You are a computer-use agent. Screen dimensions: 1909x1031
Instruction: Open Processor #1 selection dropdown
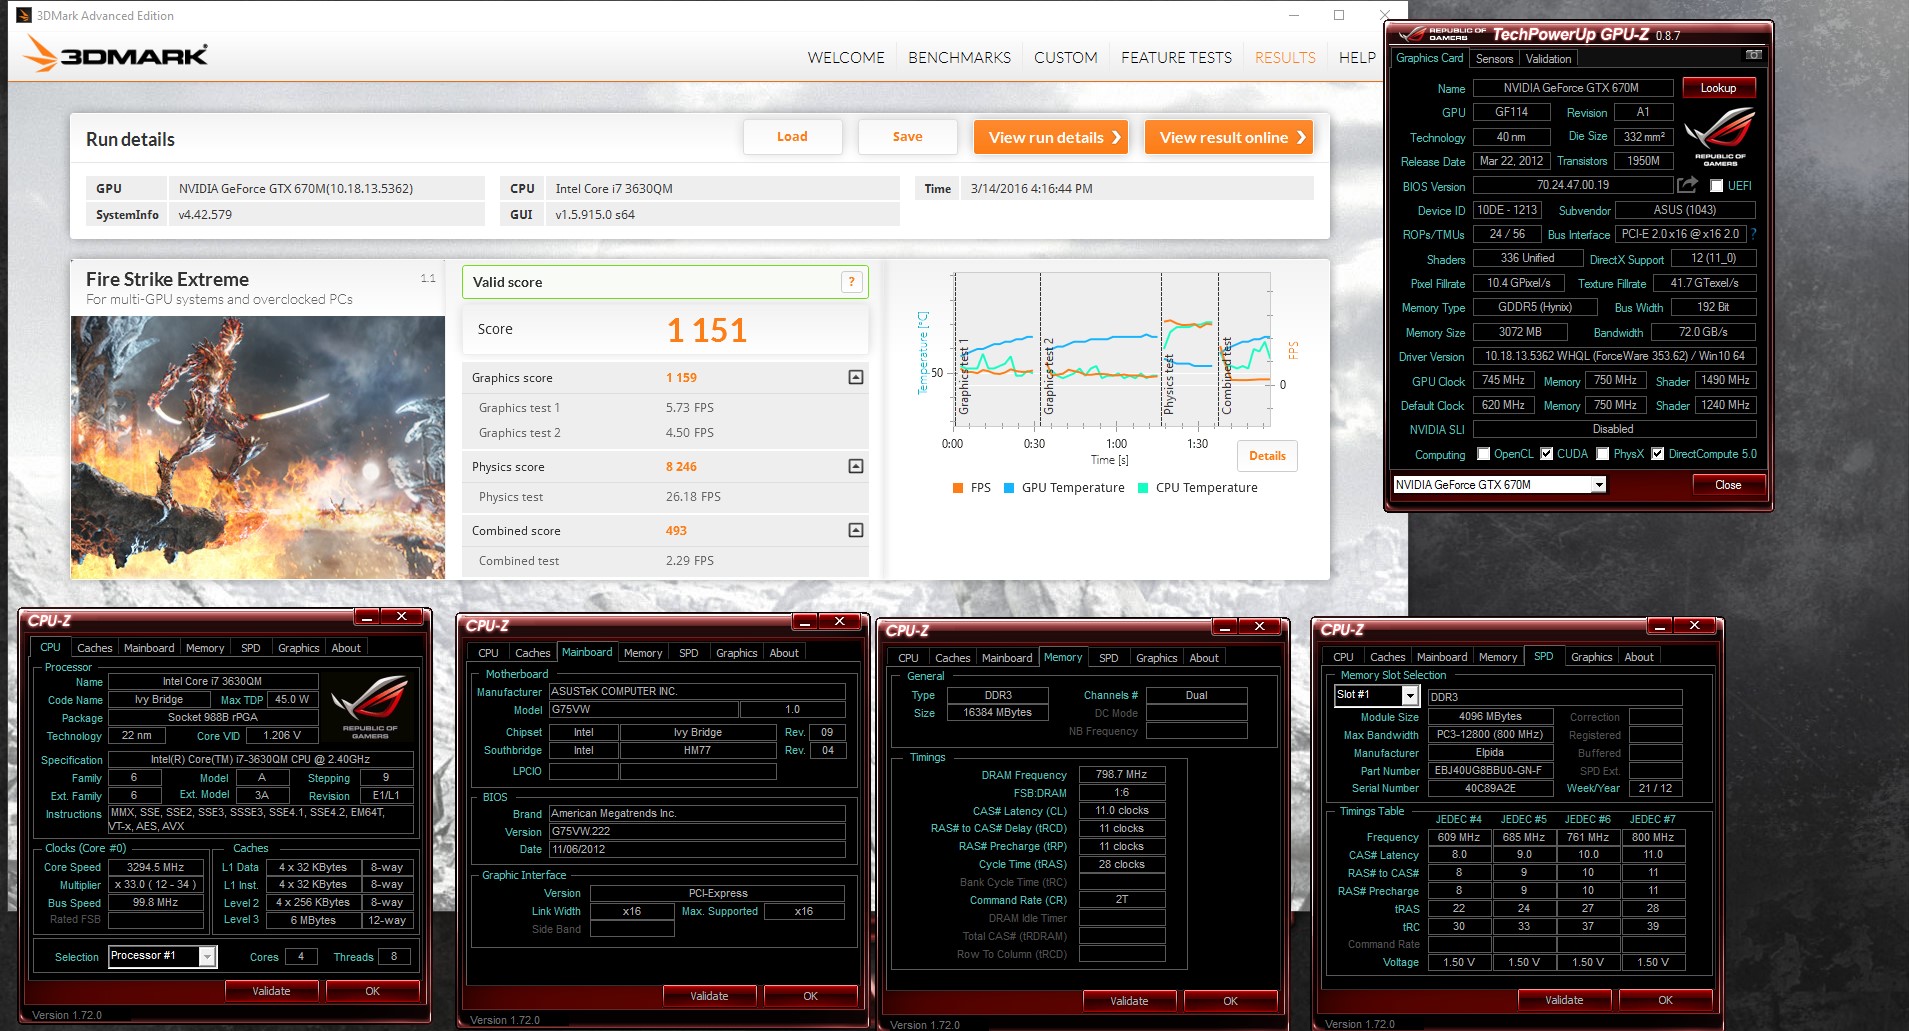[207, 957]
